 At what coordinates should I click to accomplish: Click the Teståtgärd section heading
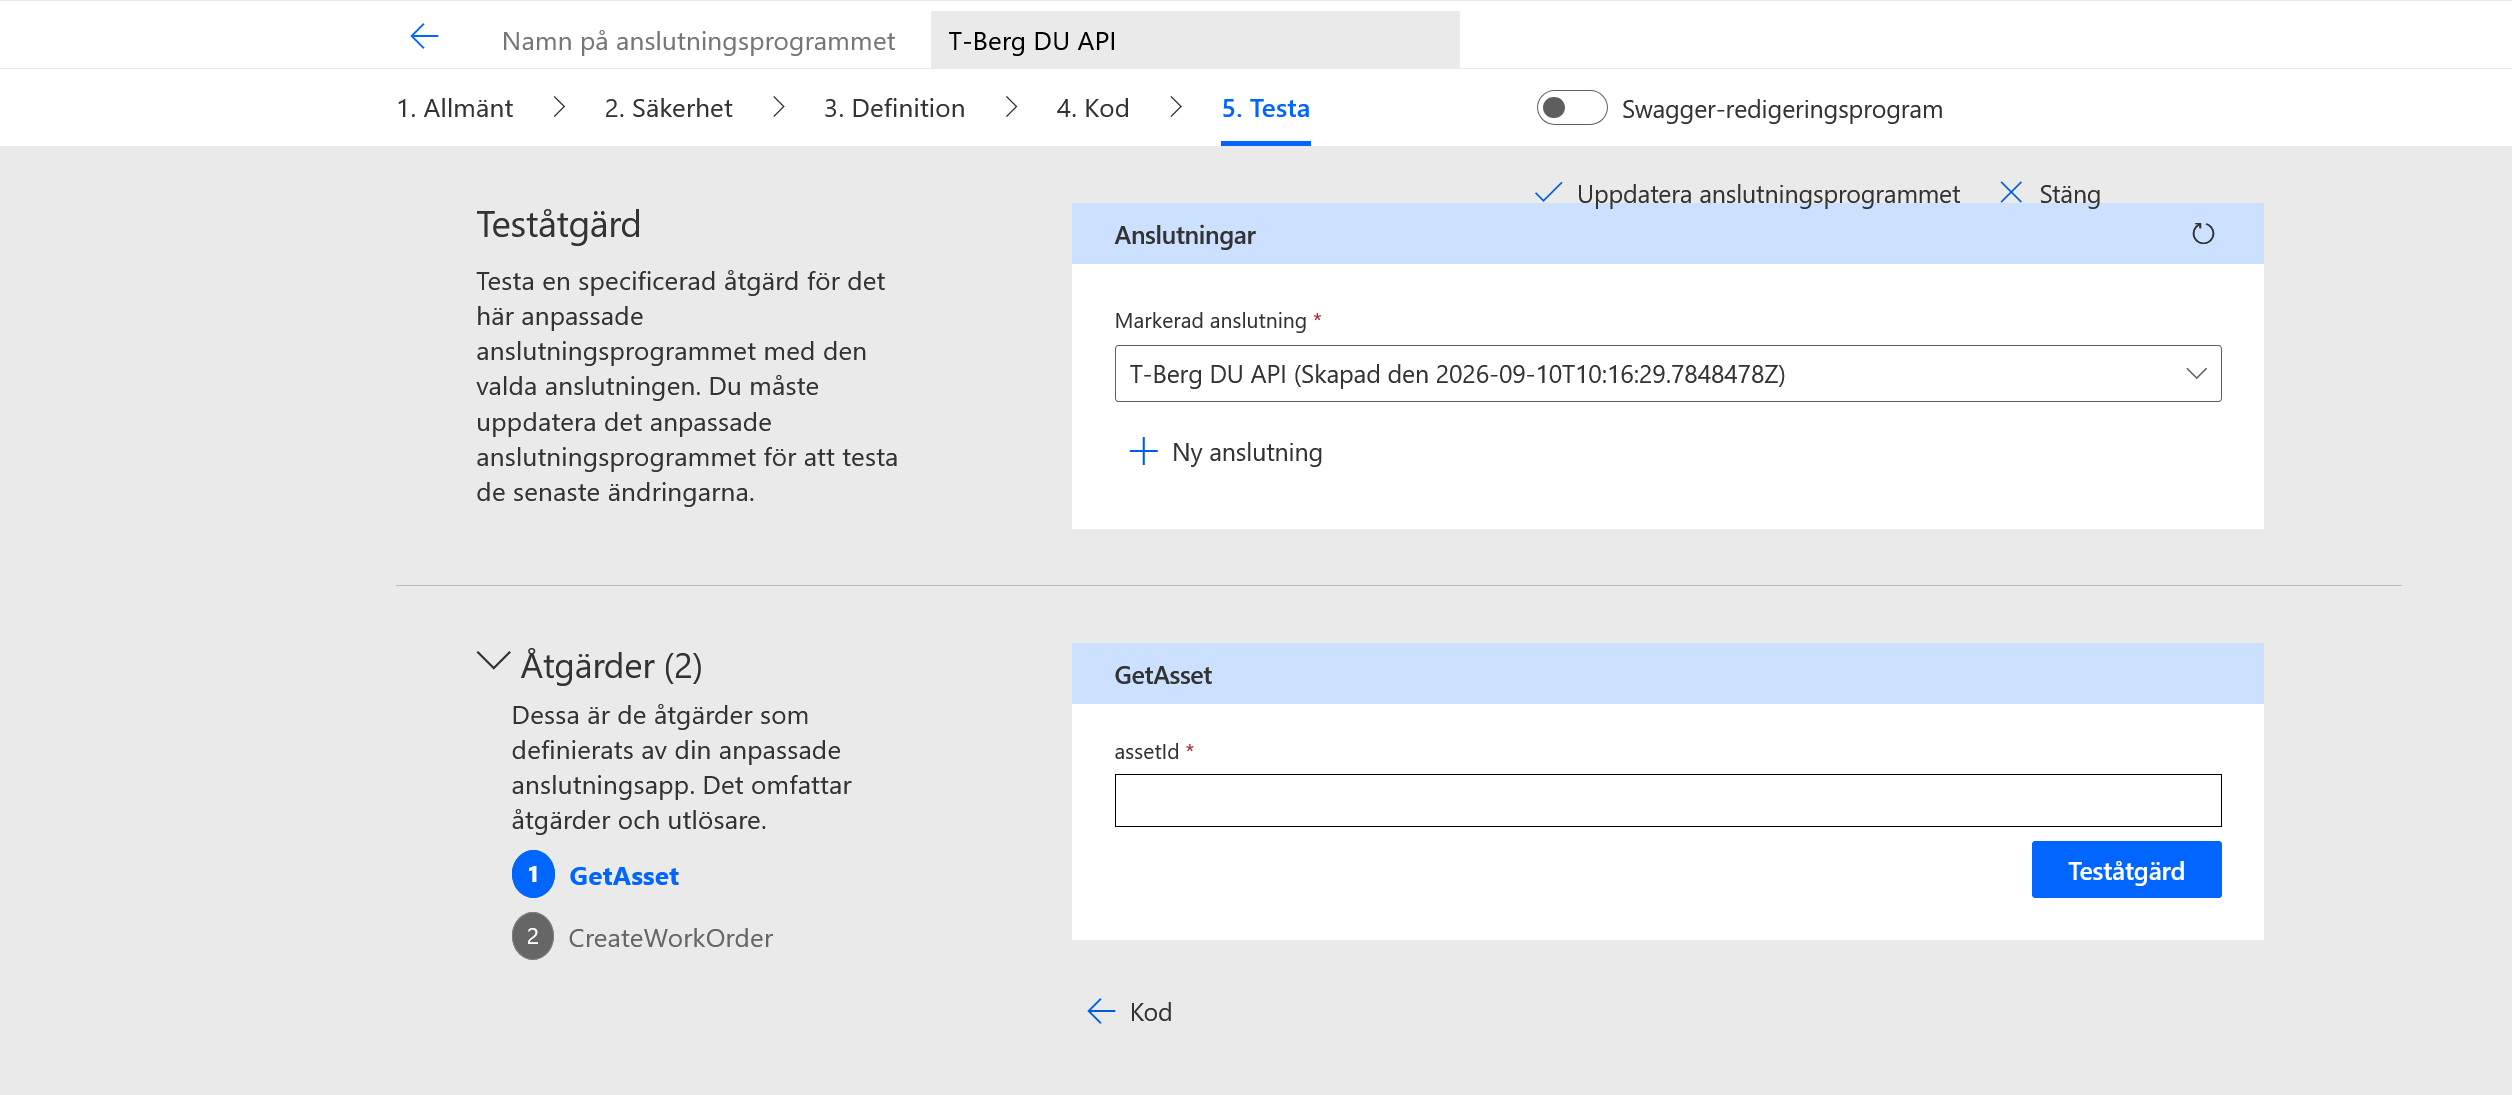coord(558,225)
